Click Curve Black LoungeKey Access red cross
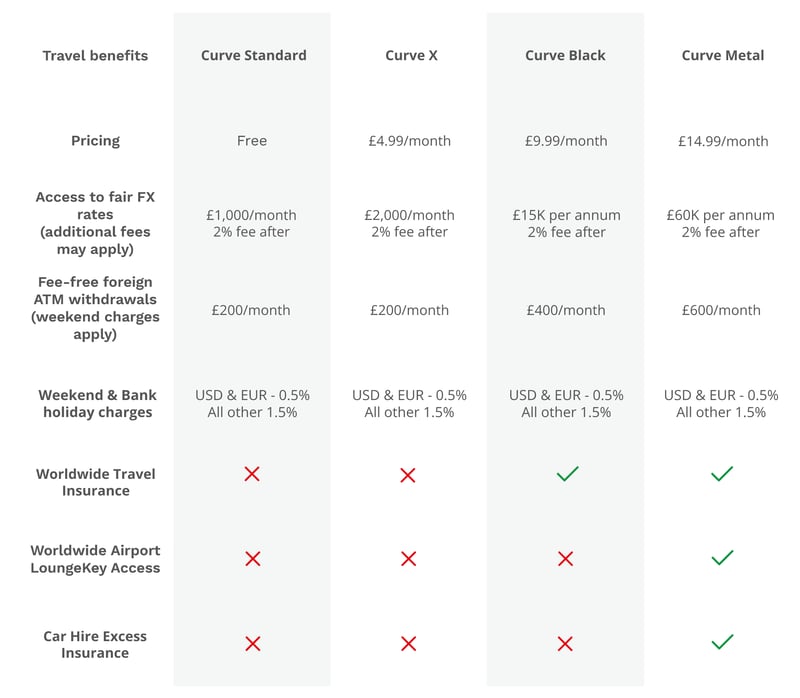This screenshot has height=698, width=800. (566, 559)
